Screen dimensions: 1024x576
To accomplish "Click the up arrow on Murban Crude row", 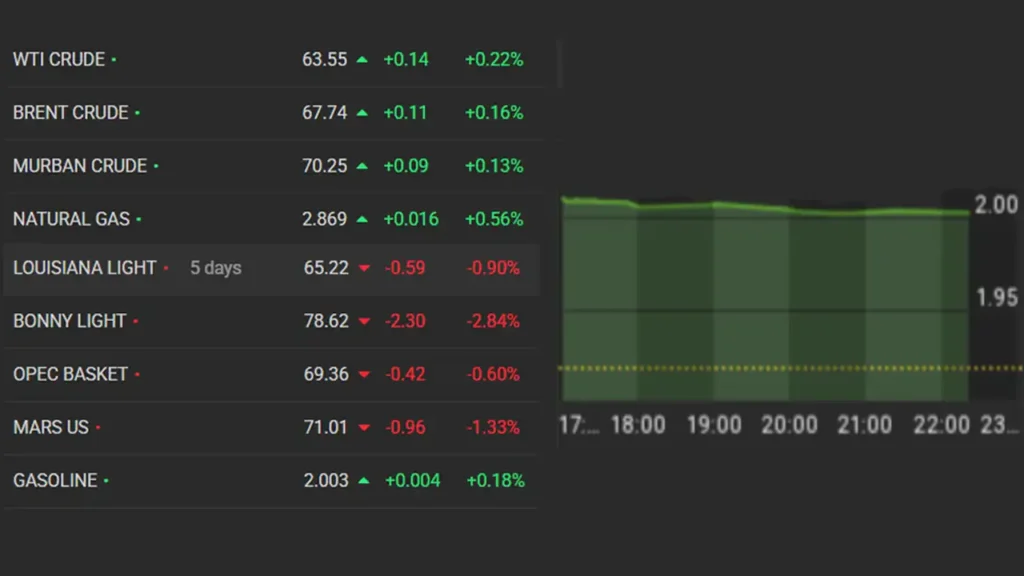I will point(362,166).
